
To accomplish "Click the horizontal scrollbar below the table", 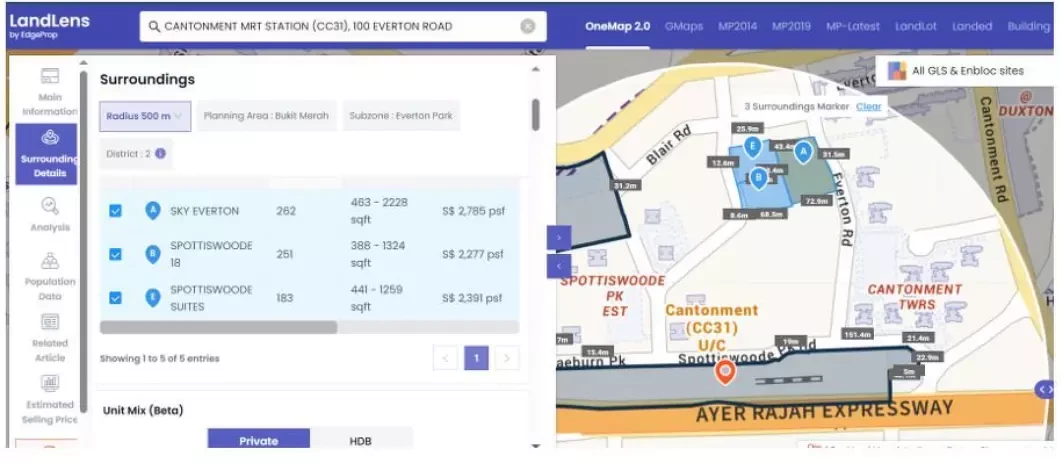I will pyautogui.click(x=219, y=327).
